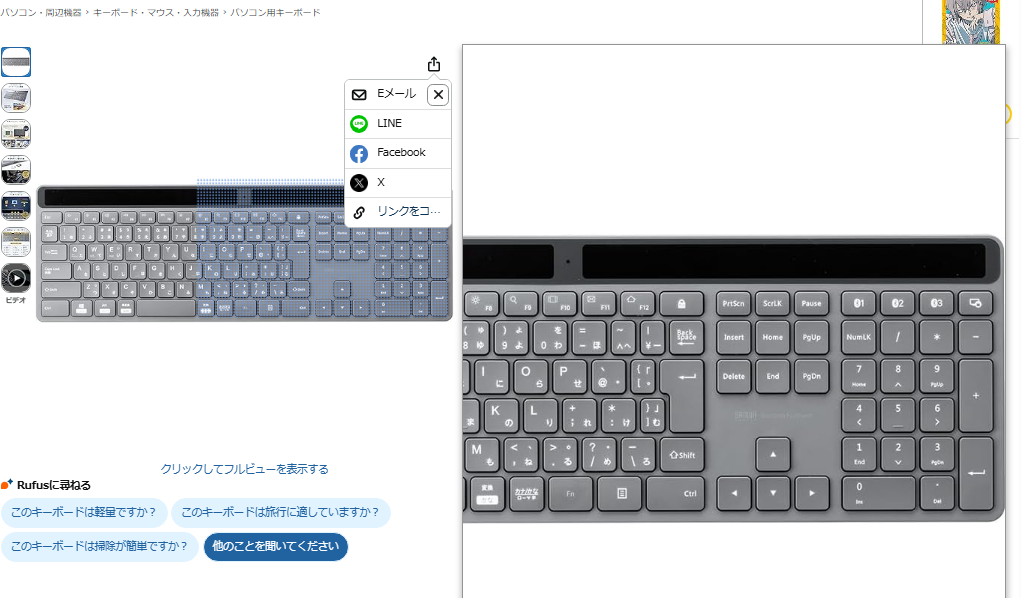The image size is (1021, 598).
Task: Click the chain link copy icon
Action: pyautogui.click(x=359, y=212)
